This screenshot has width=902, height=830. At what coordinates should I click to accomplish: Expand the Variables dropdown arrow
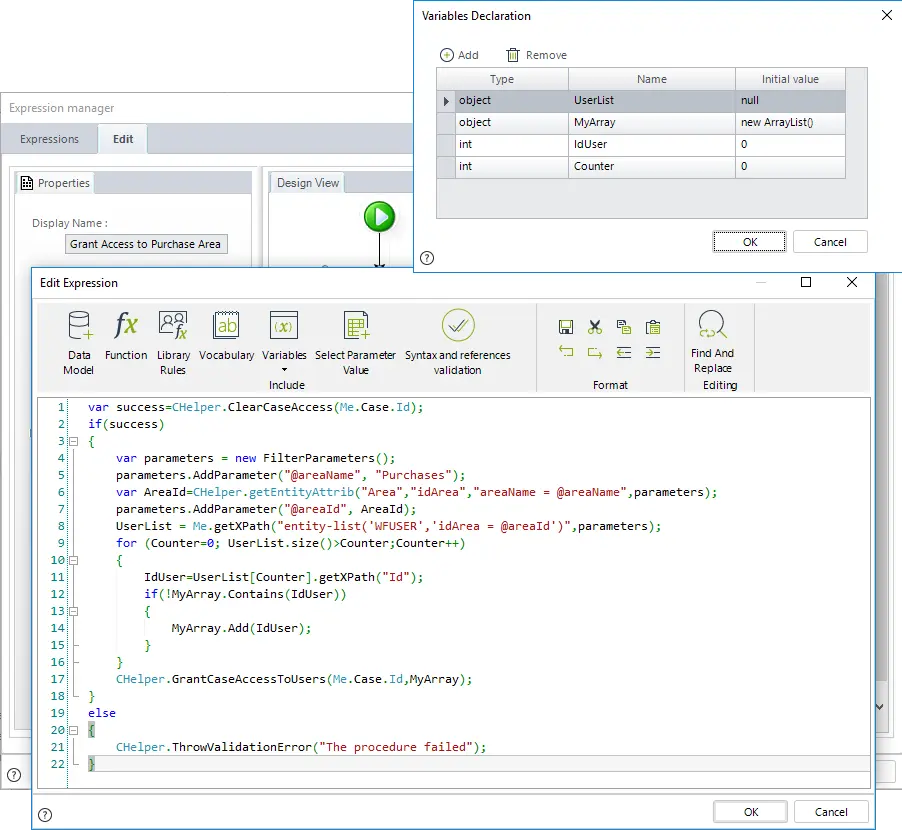pyautogui.click(x=284, y=370)
